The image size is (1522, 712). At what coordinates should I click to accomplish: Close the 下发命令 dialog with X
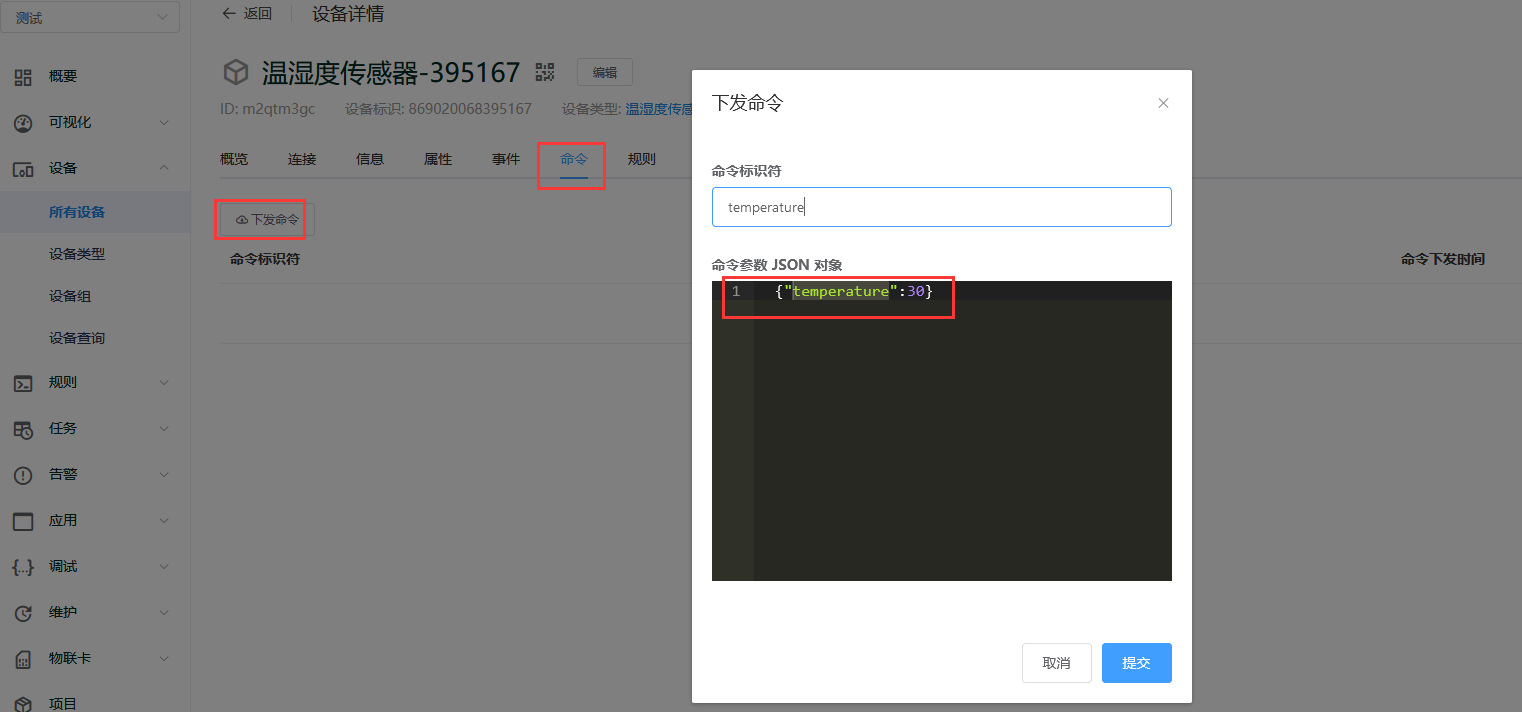coord(1163,103)
